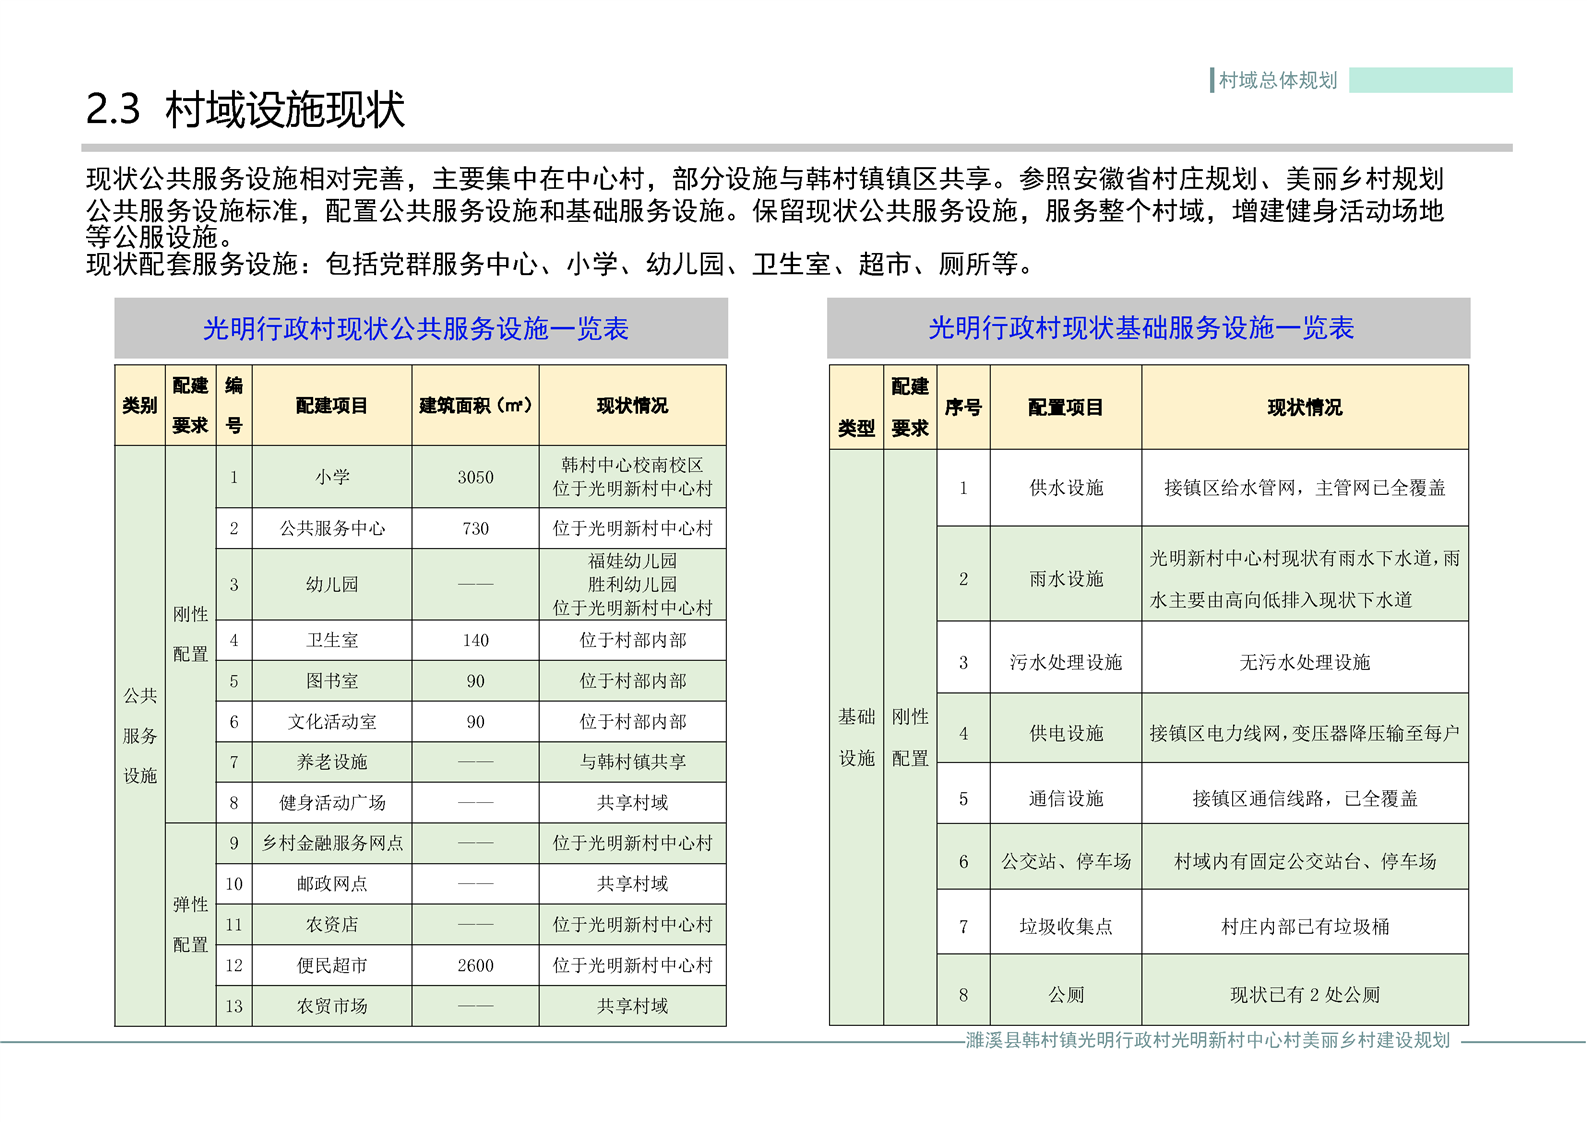Click the '乡村金融服务网点' cell
This screenshot has height=1122, width=1587.
click(332, 843)
